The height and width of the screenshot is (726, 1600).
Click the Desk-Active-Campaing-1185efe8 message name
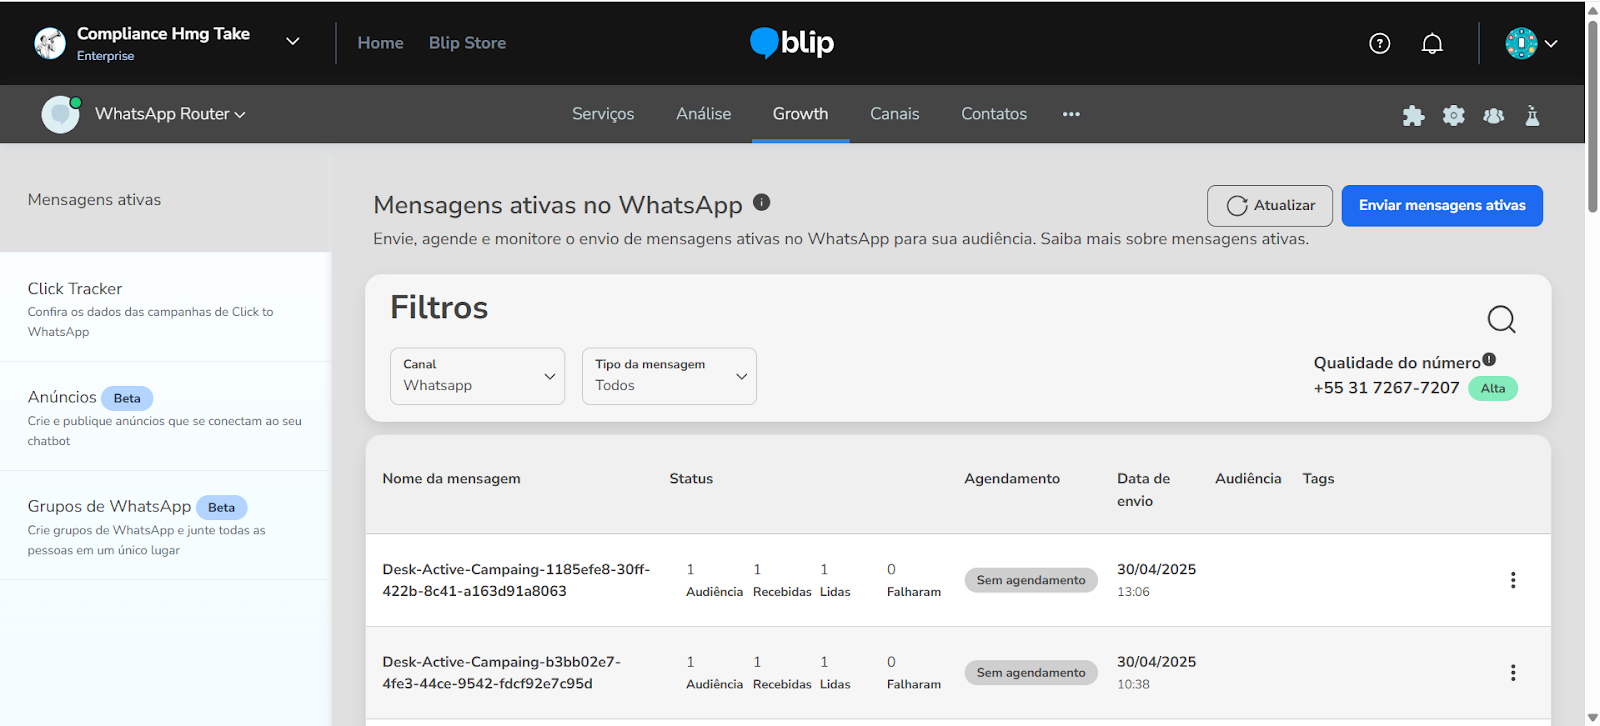[516, 580]
